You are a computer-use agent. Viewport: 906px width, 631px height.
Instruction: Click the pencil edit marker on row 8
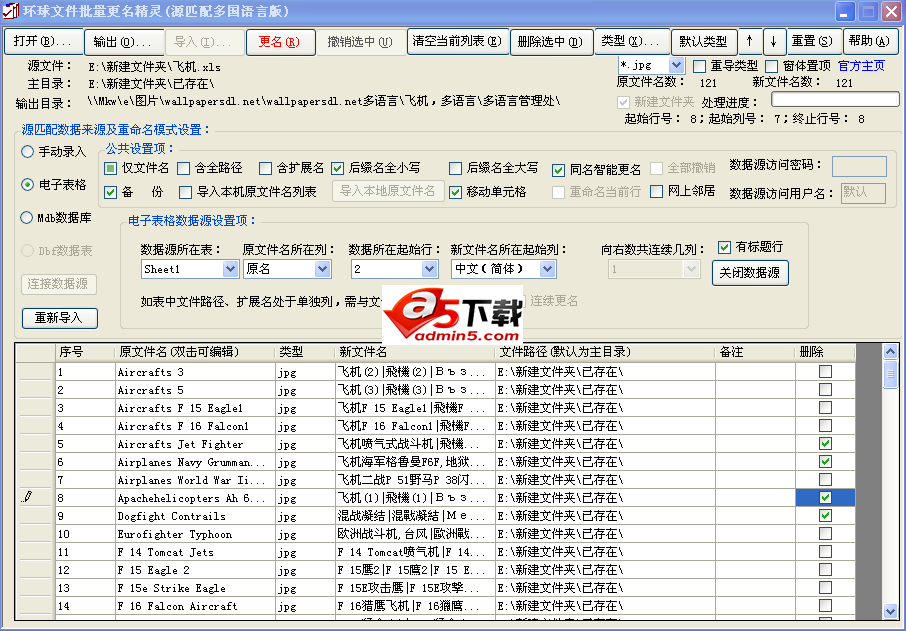point(27,498)
